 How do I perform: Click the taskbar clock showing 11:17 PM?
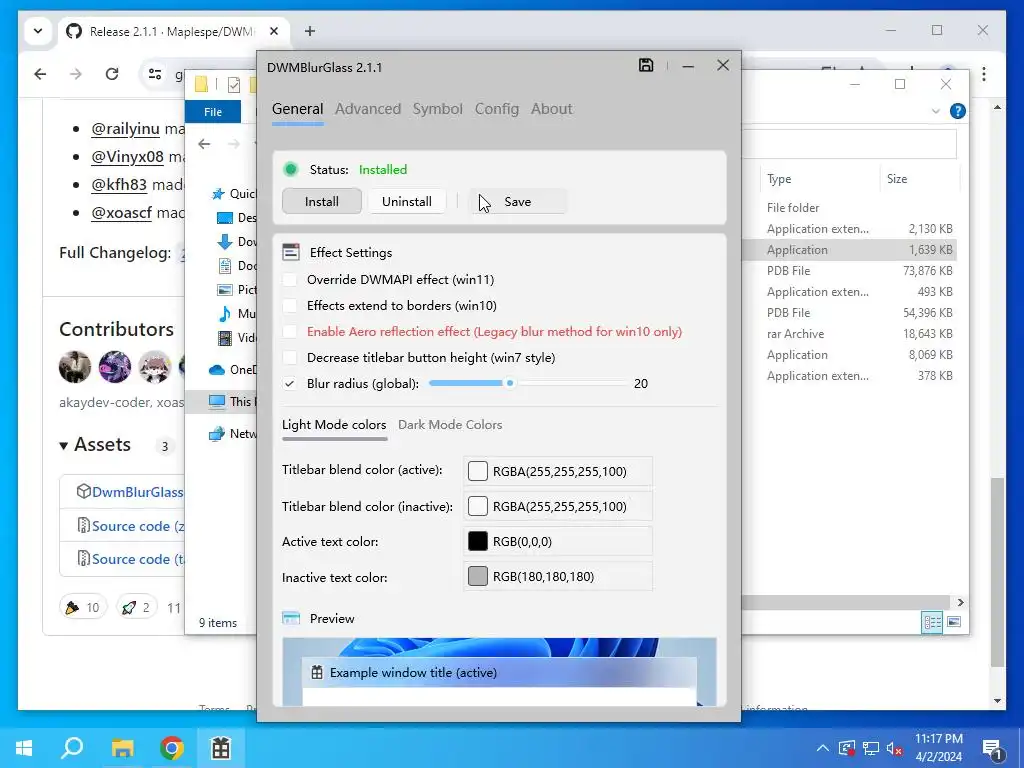click(x=938, y=748)
